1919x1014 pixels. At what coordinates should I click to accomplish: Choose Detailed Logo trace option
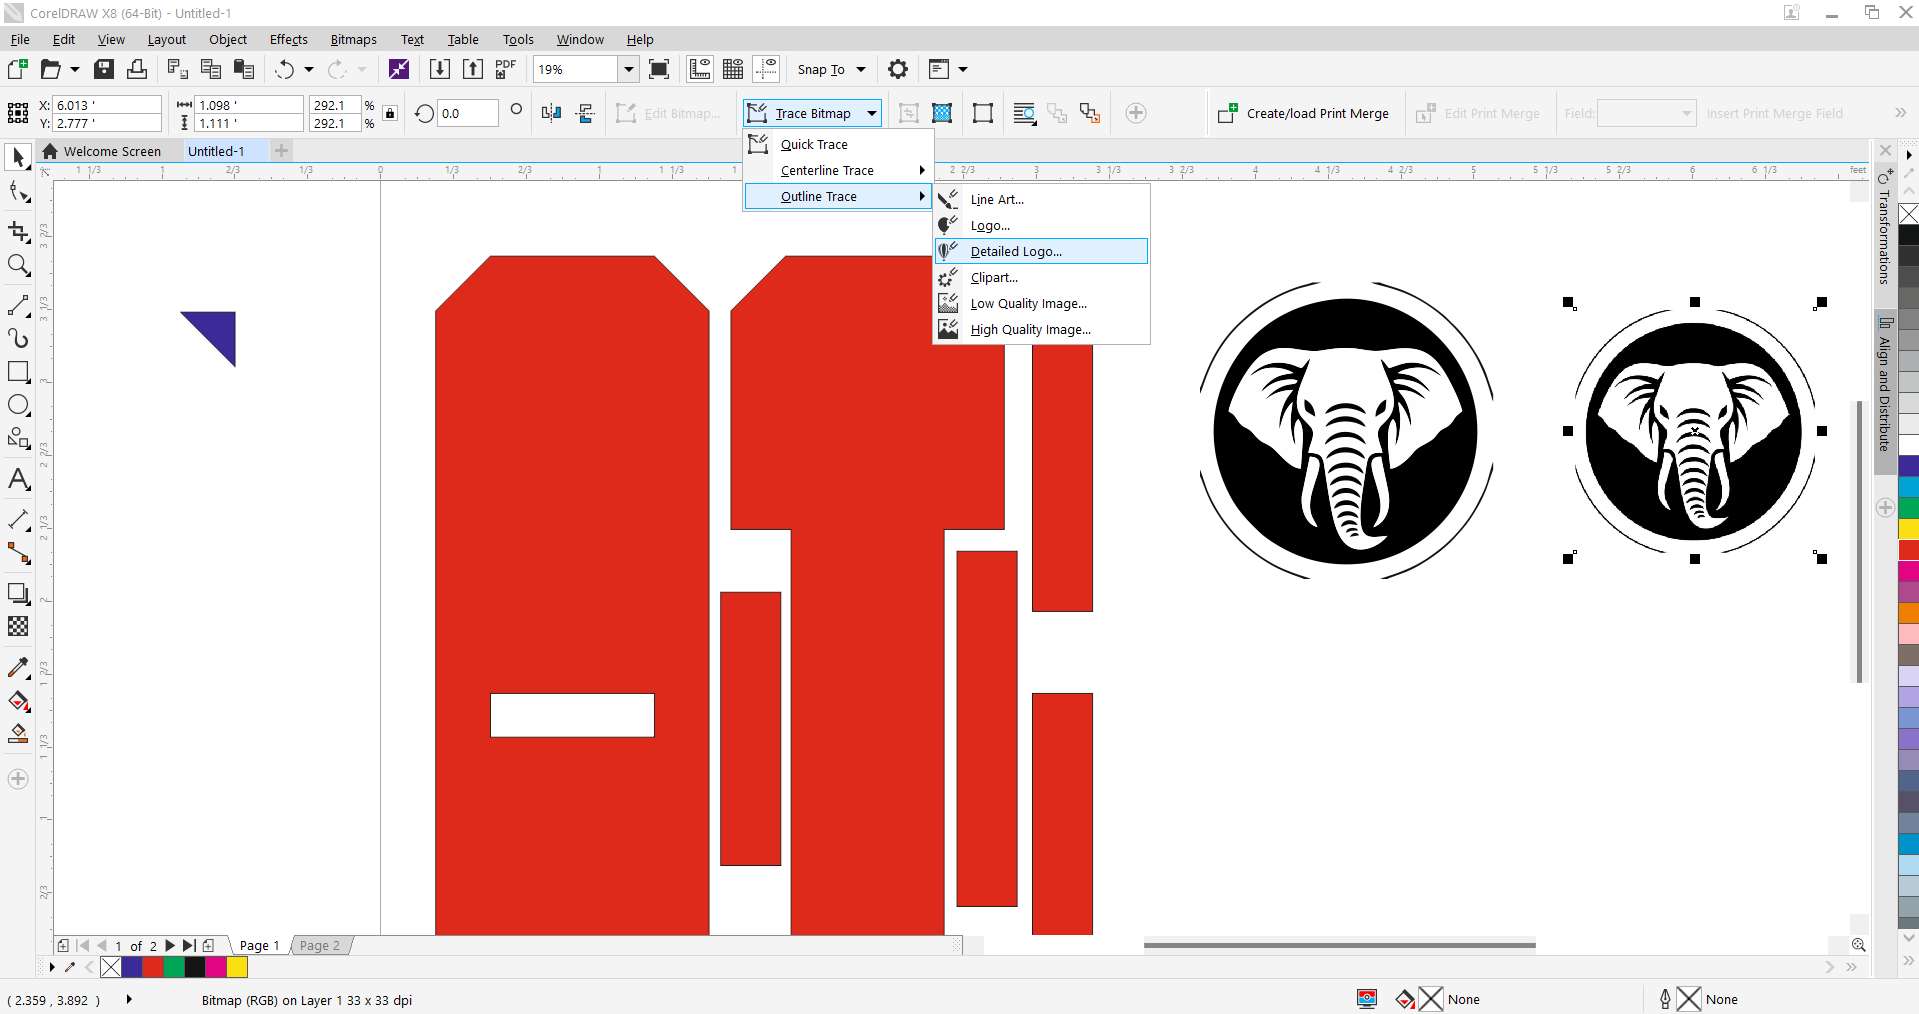click(1041, 251)
